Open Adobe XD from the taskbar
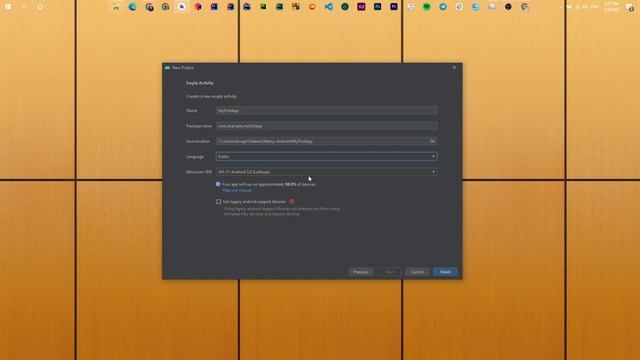The height and width of the screenshot is (360, 640). point(361,7)
